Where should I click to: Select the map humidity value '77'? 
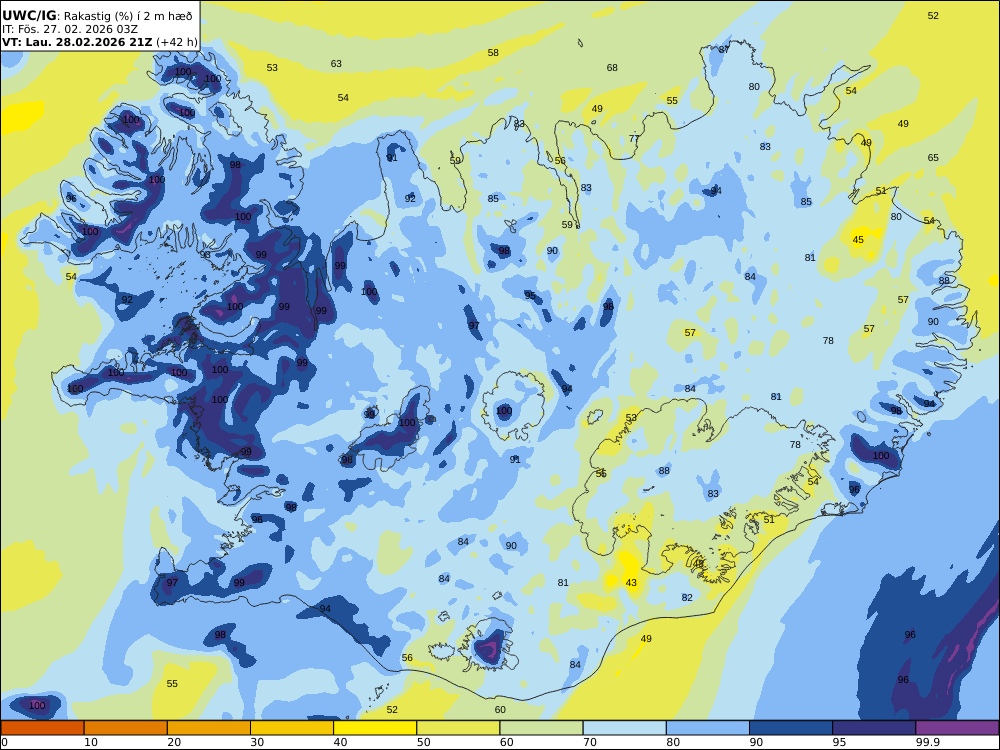634,138
